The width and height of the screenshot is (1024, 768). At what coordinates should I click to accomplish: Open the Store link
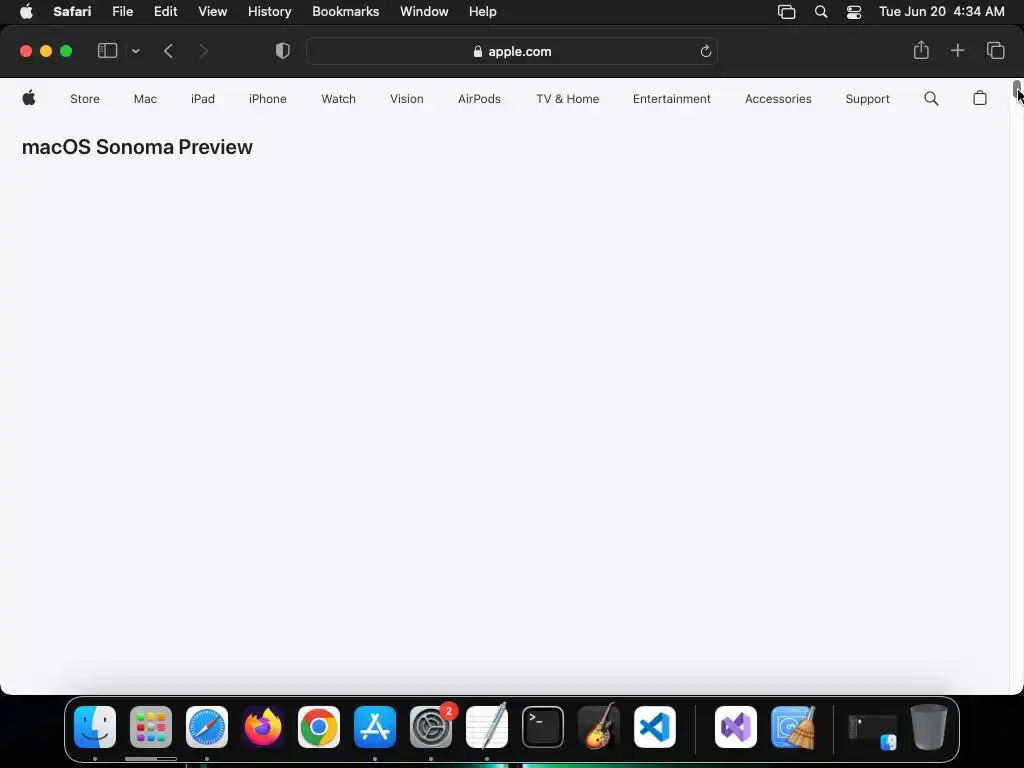[x=85, y=99]
